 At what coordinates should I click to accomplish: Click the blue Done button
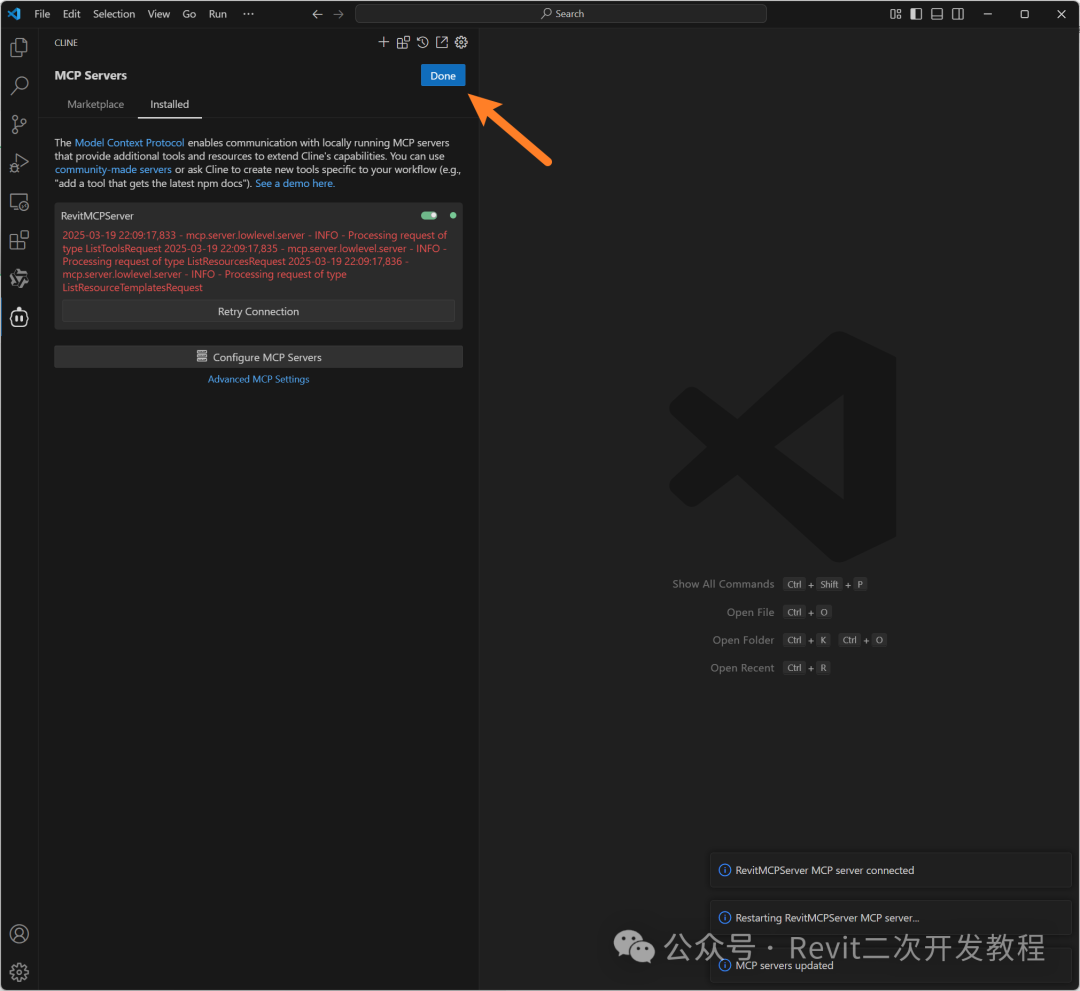point(443,76)
